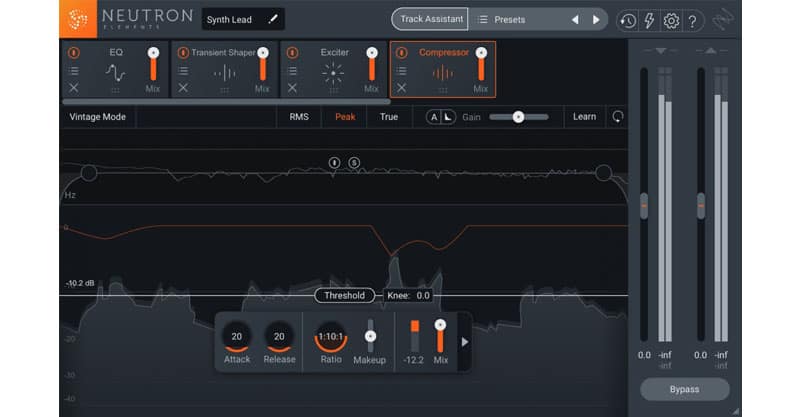This screenshot has width=800, height=417.
Task: Open the settings gear icon
Action: (x=671, y=20)
